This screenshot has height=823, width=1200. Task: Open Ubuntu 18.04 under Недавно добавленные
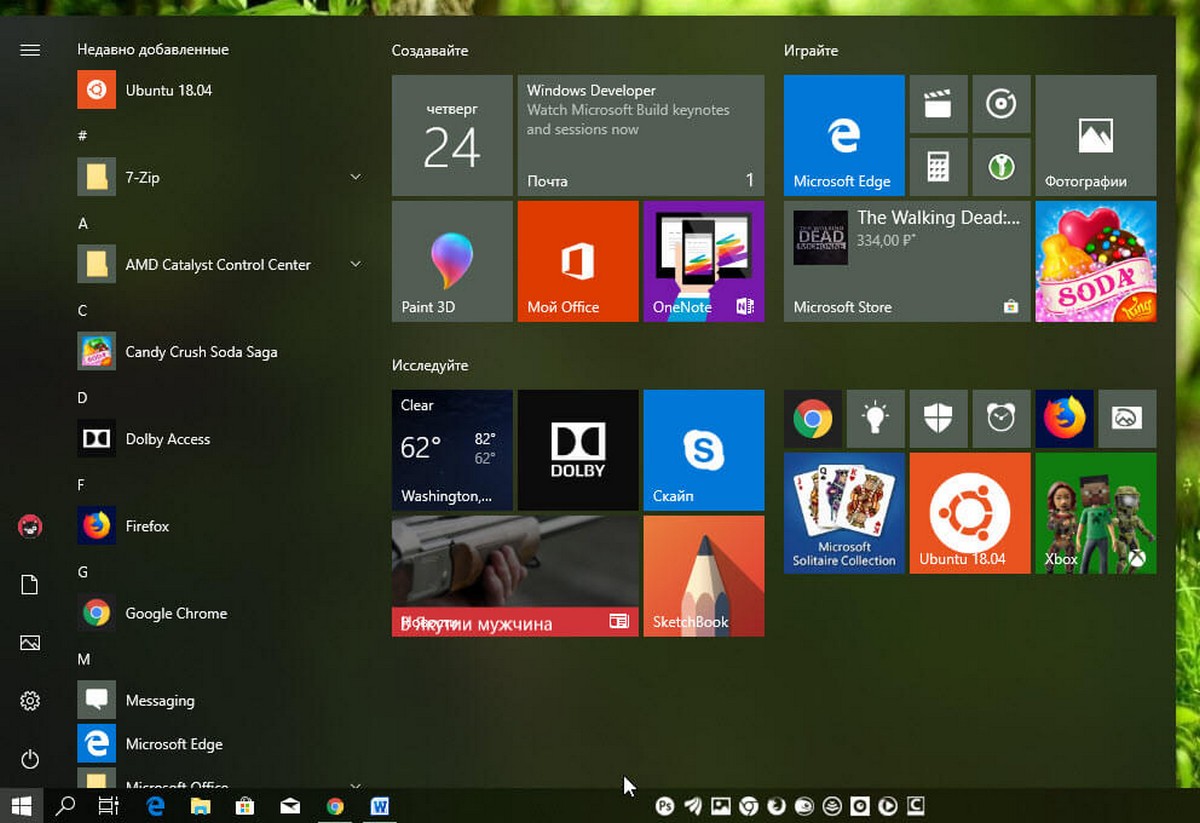click(220, 90)
